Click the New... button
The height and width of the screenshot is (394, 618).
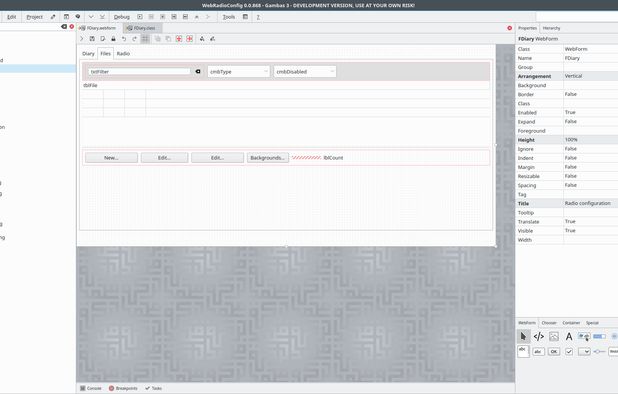[x=112, y=158]
